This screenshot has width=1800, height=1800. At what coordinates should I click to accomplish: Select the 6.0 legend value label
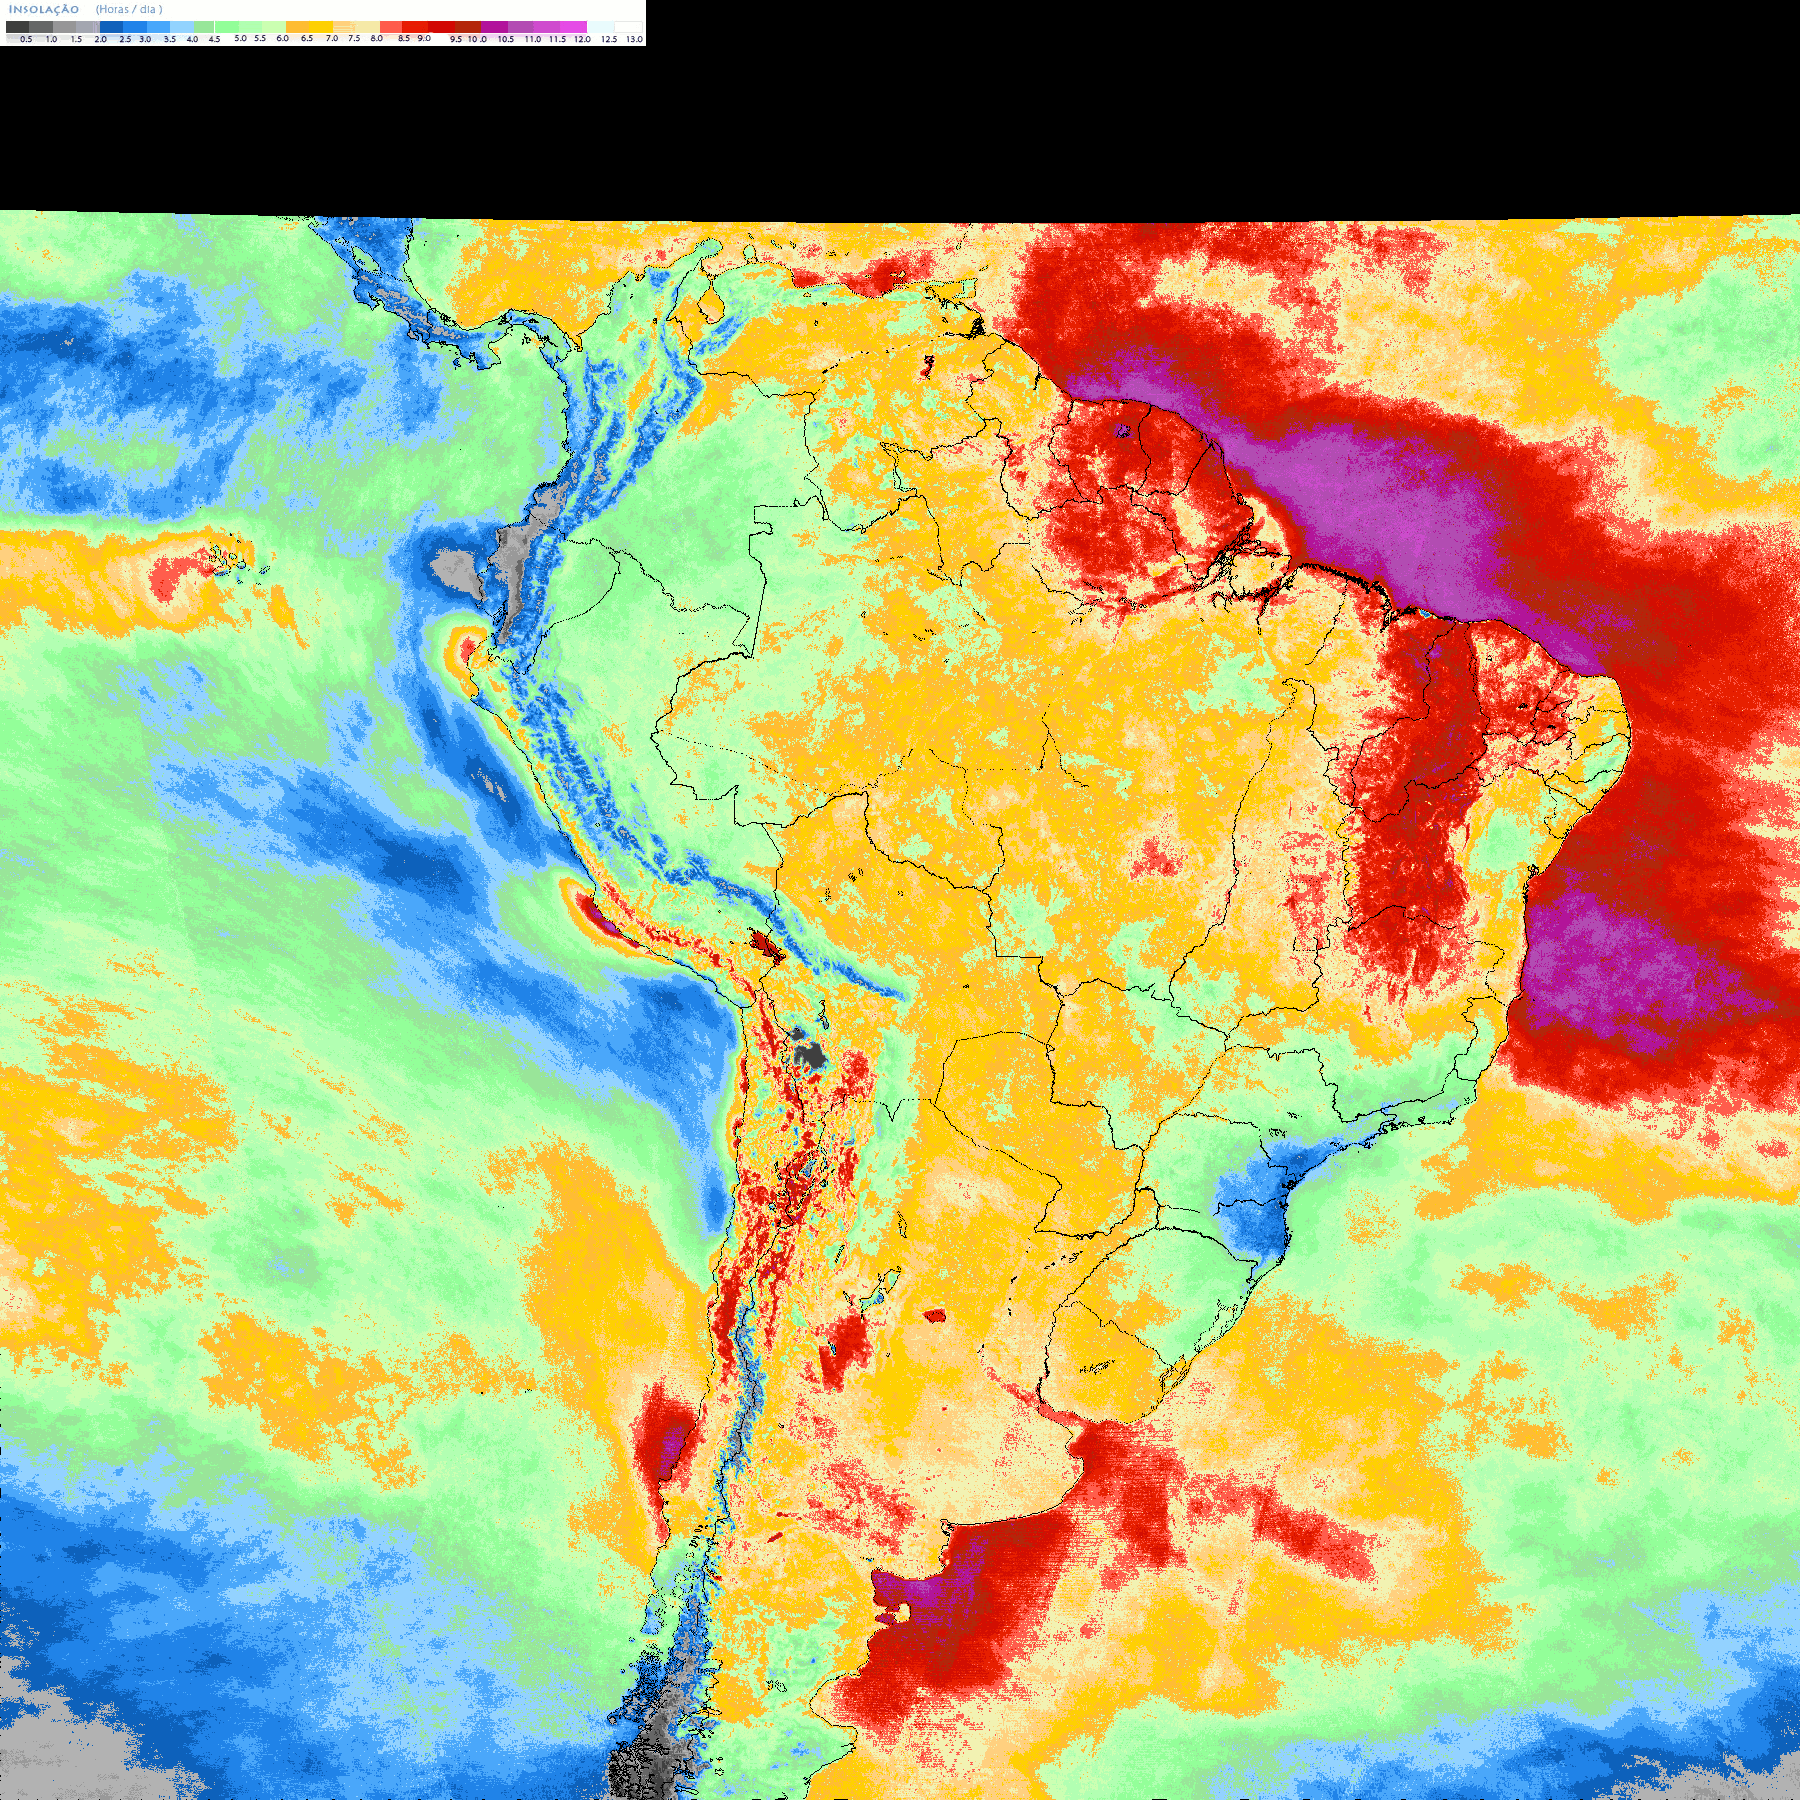pyautogui.click(x=282, y=38)
